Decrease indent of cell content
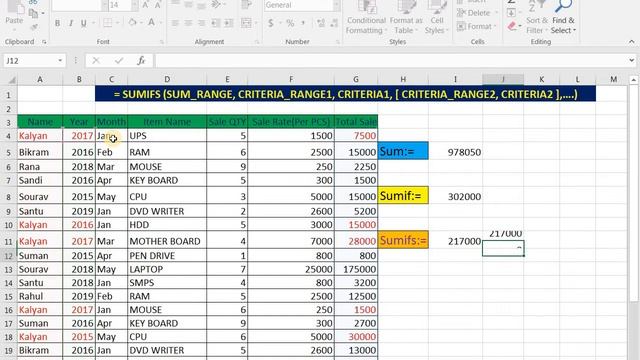 216,23
